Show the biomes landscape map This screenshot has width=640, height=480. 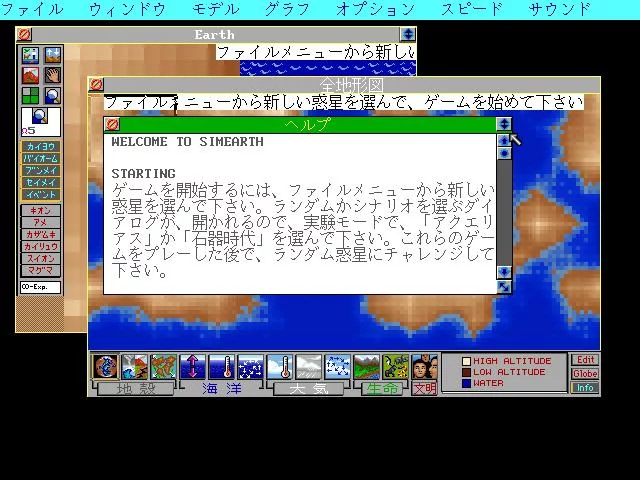pyautogui.click(x=367, y=367)
